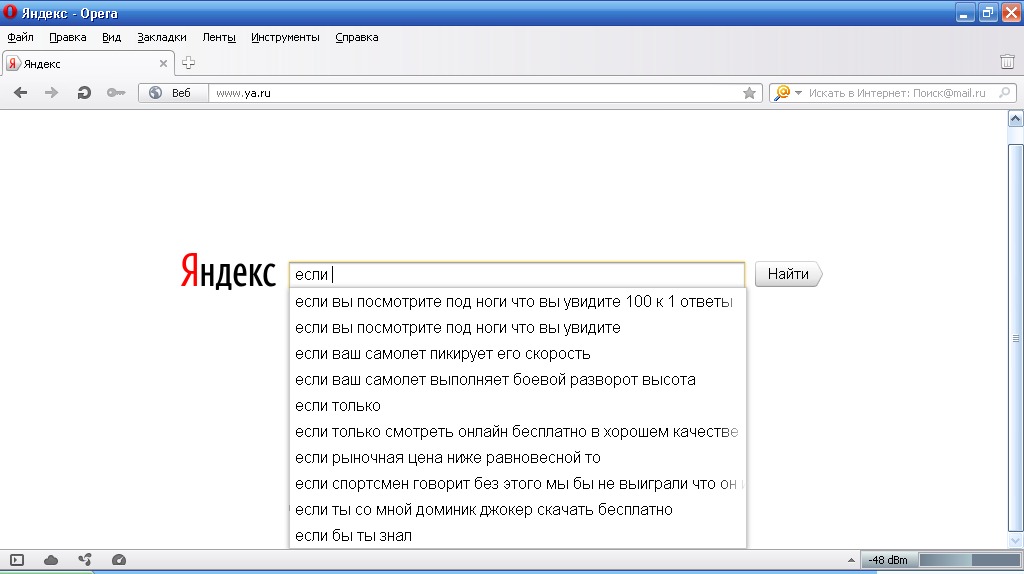
Task: Open the Инструменты menu
Action: (285, 37)
